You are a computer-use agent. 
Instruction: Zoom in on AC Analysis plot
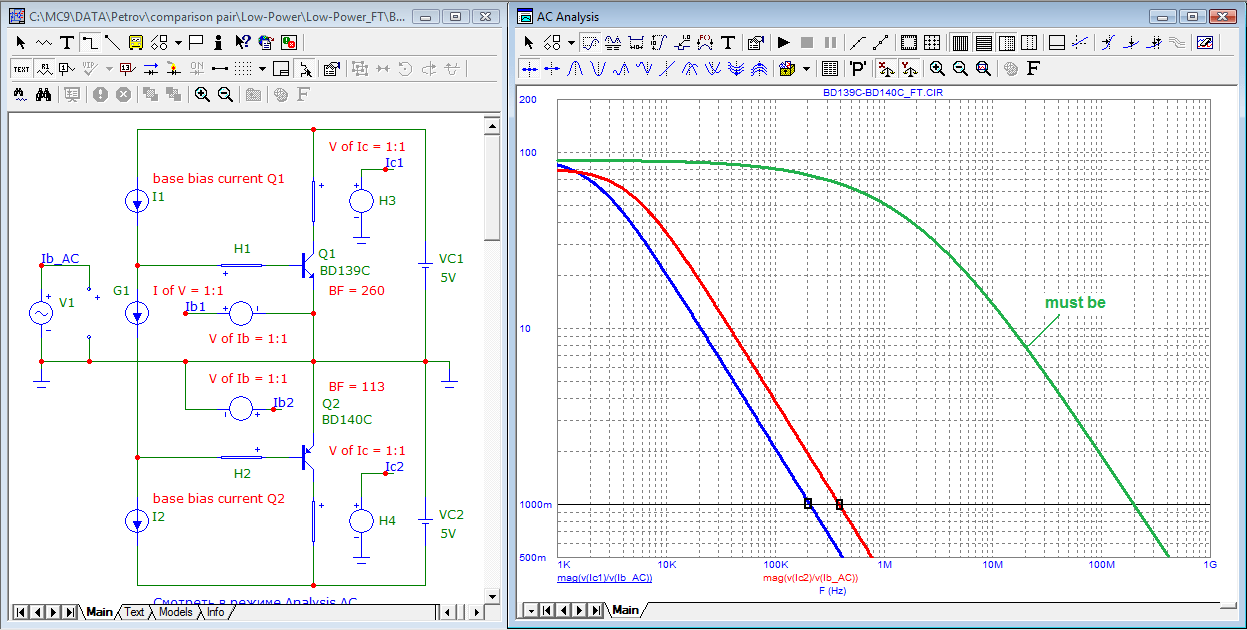(x=937, y=68)
